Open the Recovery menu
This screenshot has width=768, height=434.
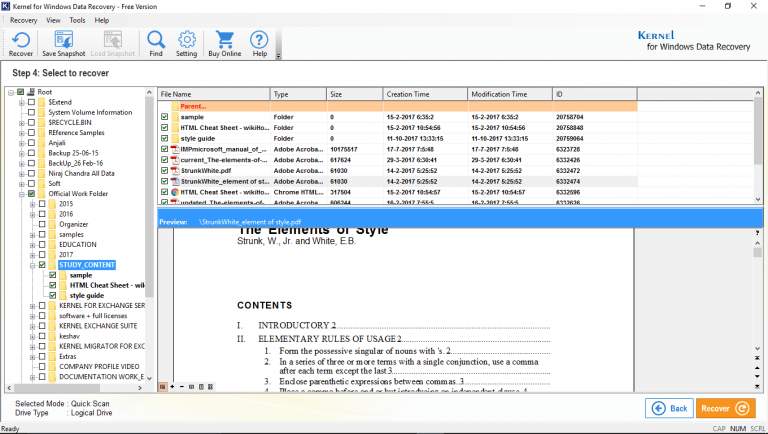(x=24, y=21)
